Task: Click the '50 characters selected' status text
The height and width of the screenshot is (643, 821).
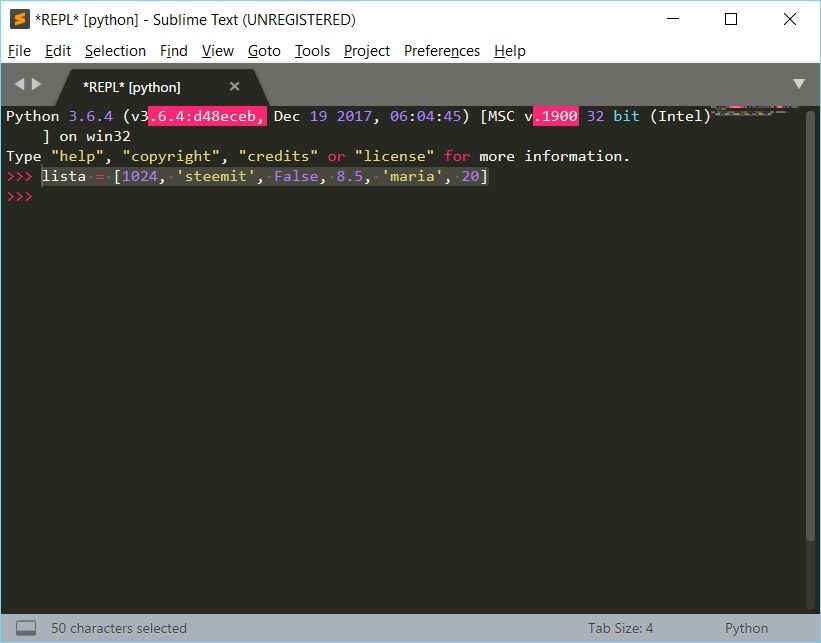Action: (x=119, y=628)
